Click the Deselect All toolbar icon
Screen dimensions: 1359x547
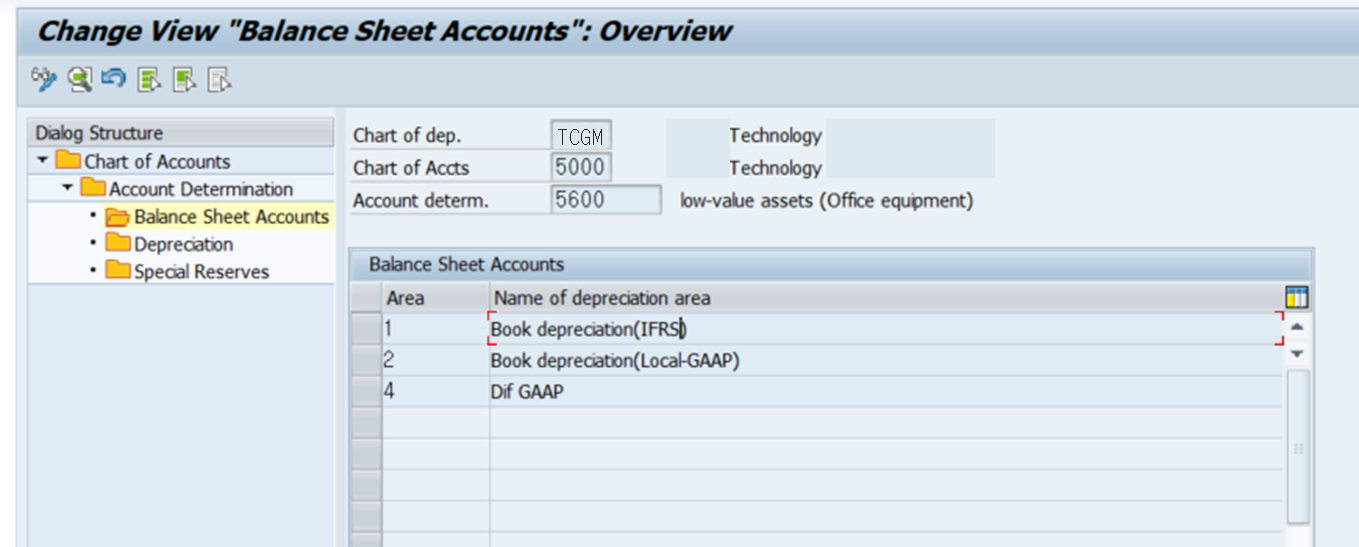[219, 79]
